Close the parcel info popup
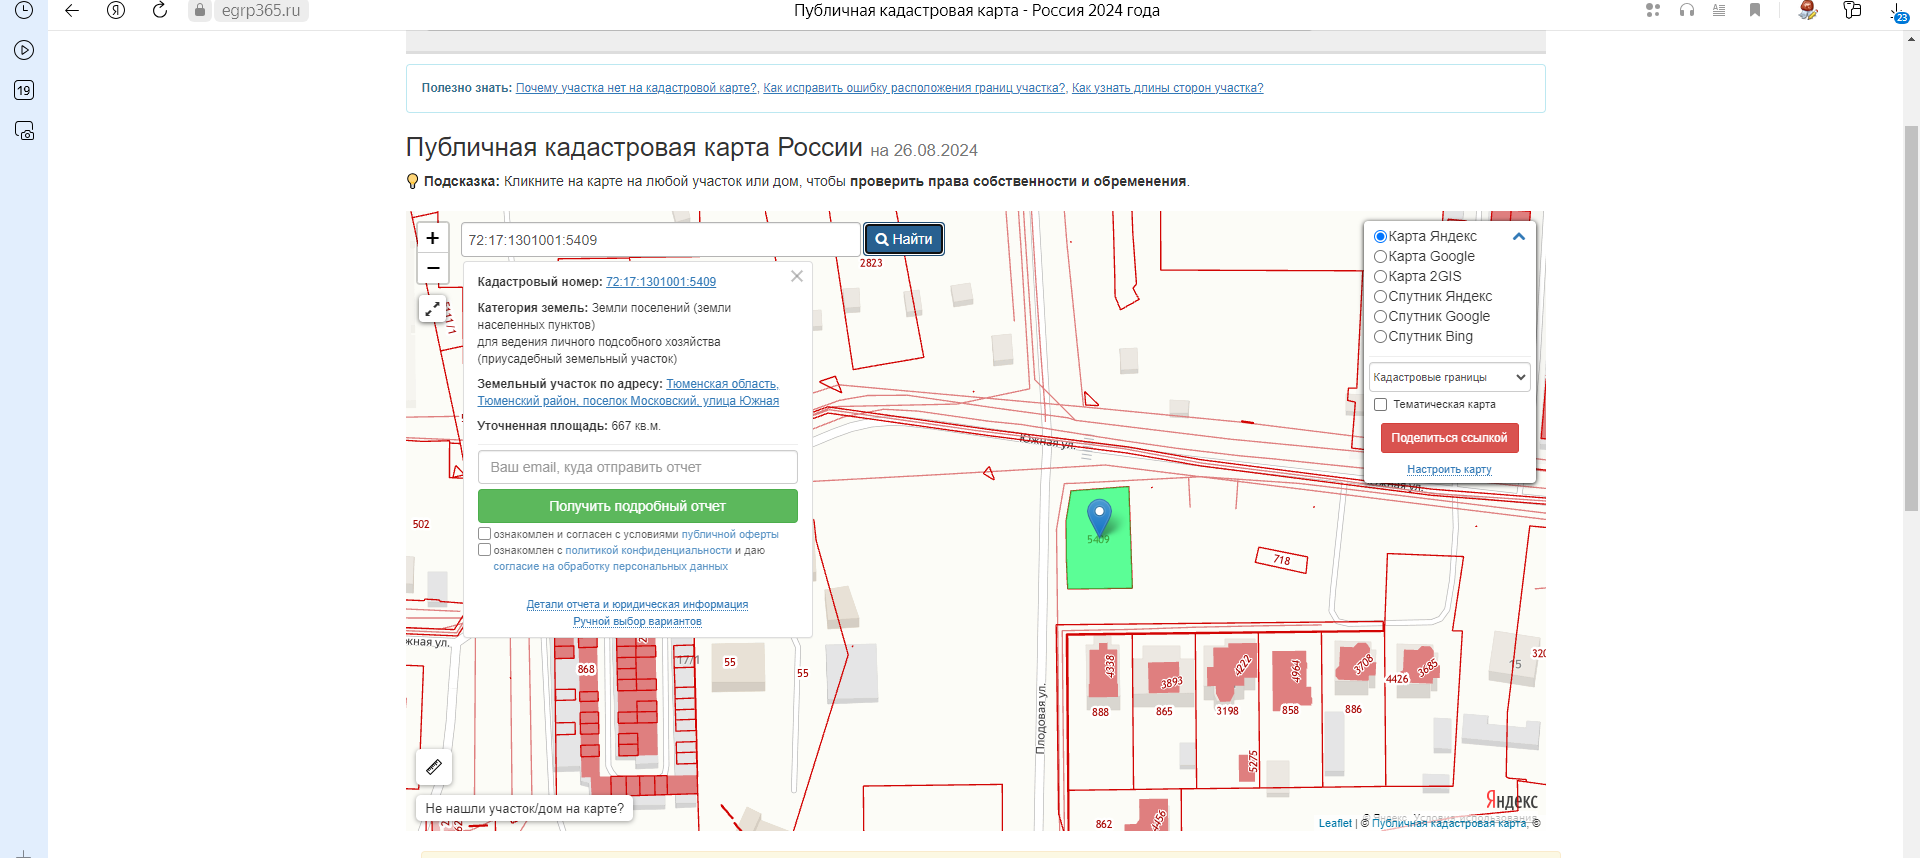1920x858 pixels. [797, 276]
